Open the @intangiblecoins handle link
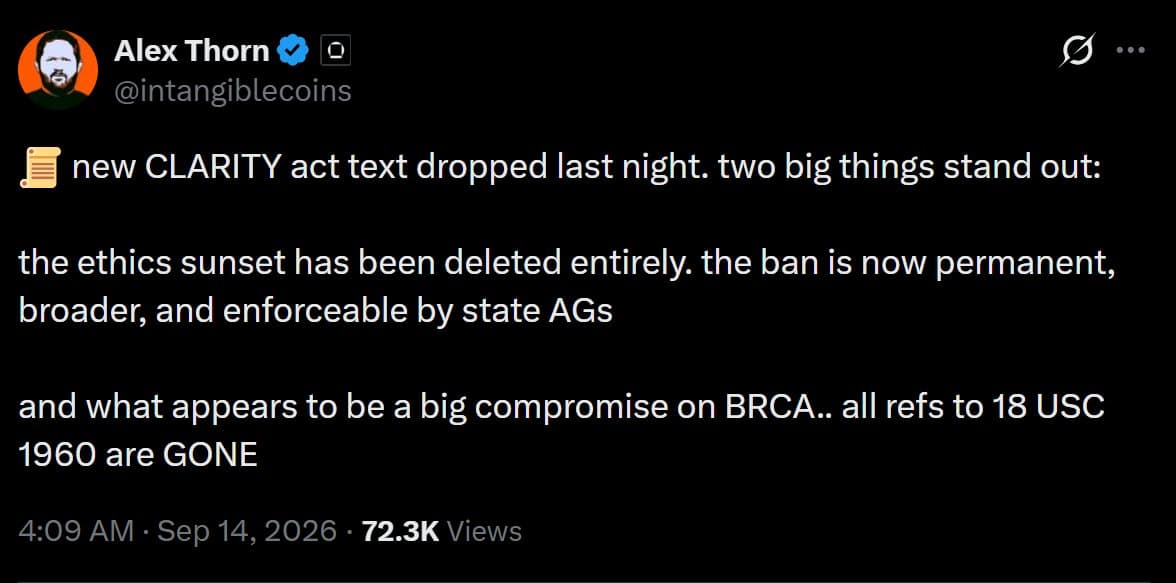This screenshot has height=583, width=1176. (x=232, y=91)
